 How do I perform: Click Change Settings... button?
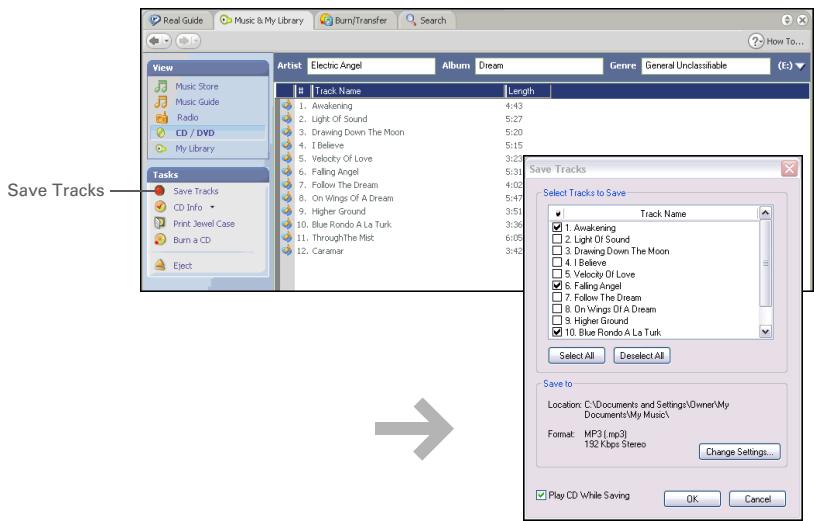(x=739, y=451)
